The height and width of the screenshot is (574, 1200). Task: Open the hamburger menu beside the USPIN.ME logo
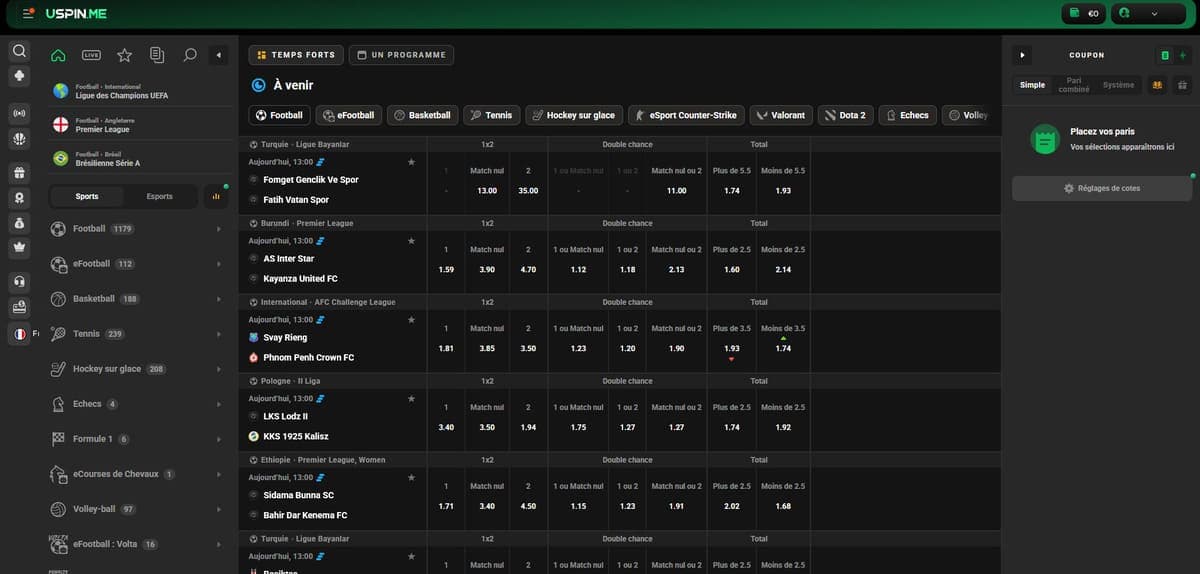(27, 14)
